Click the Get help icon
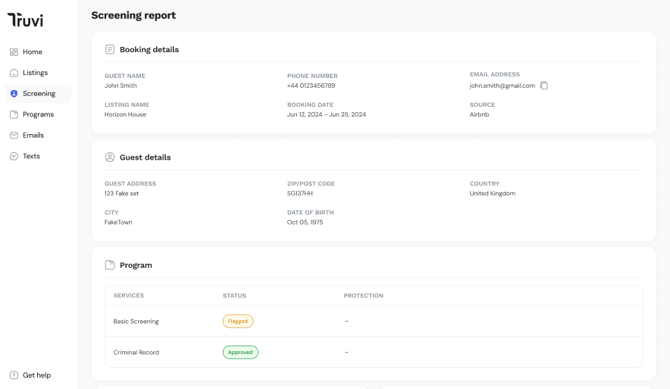670x389 pixels. [x=14, y=375]
